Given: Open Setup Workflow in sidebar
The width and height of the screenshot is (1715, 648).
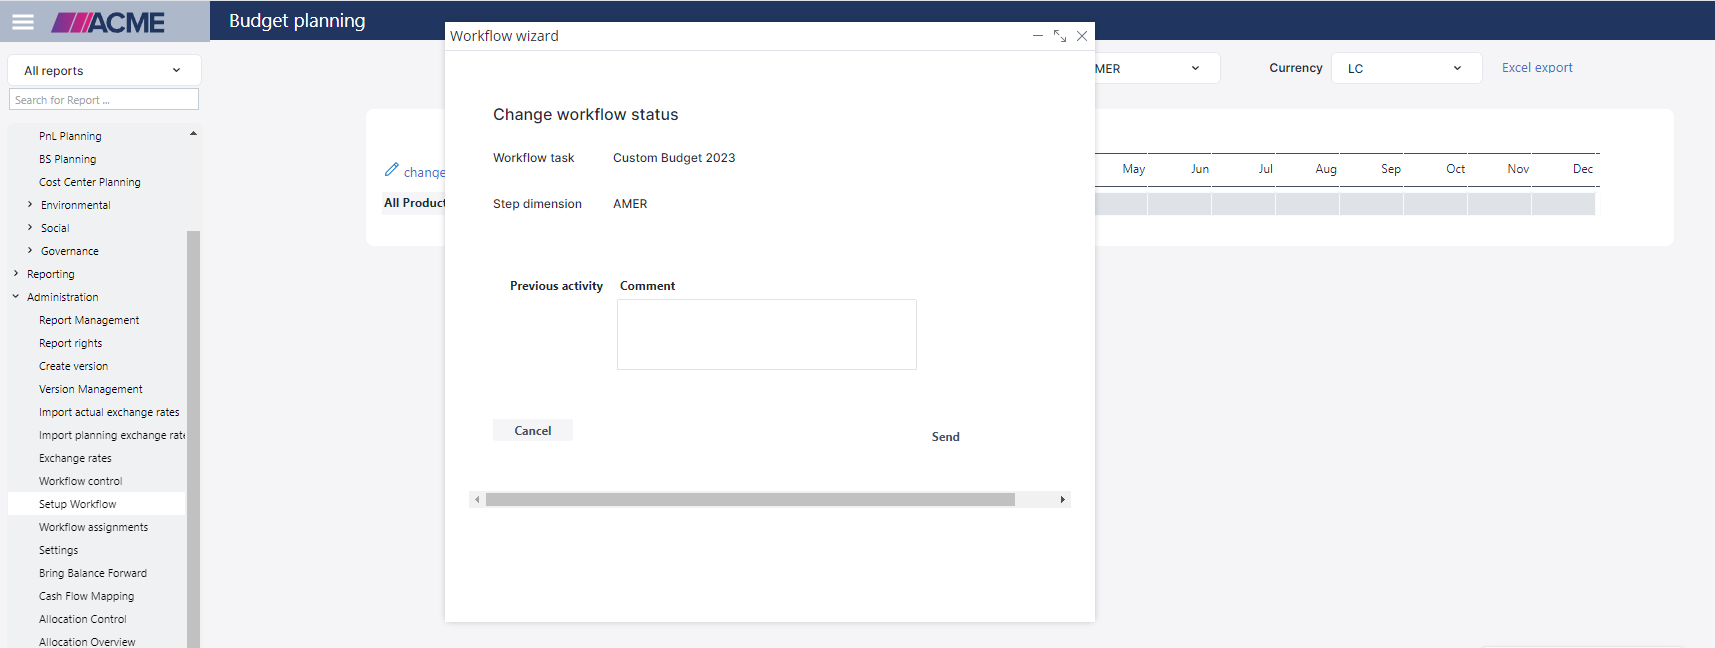Looking at the screenshot, I should [x=78, y=504].
